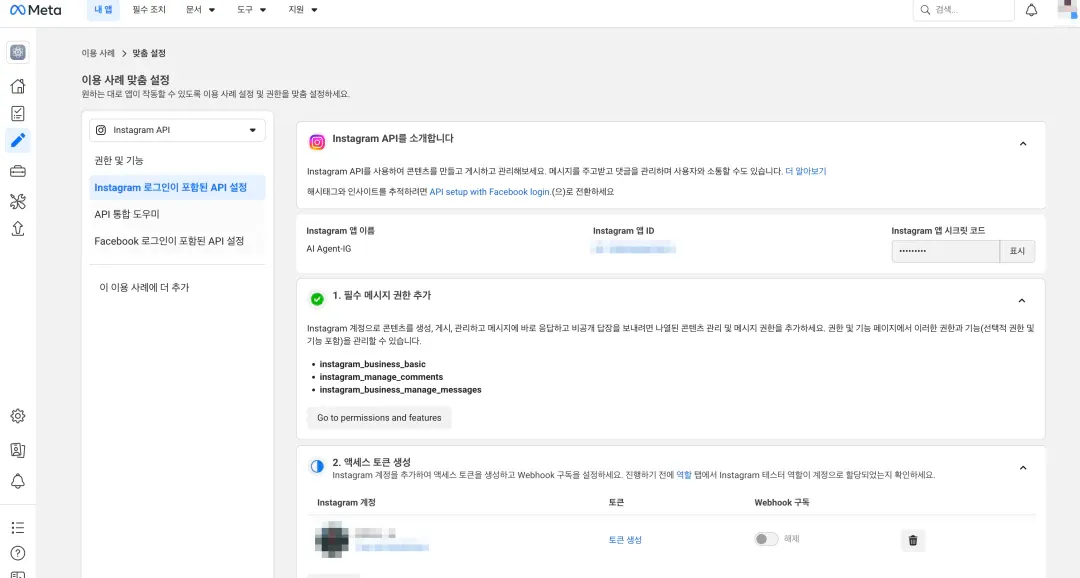Screen dimensions: 1080x578
Task: Click the 토큰 생성 link
Action: (625, 540)
